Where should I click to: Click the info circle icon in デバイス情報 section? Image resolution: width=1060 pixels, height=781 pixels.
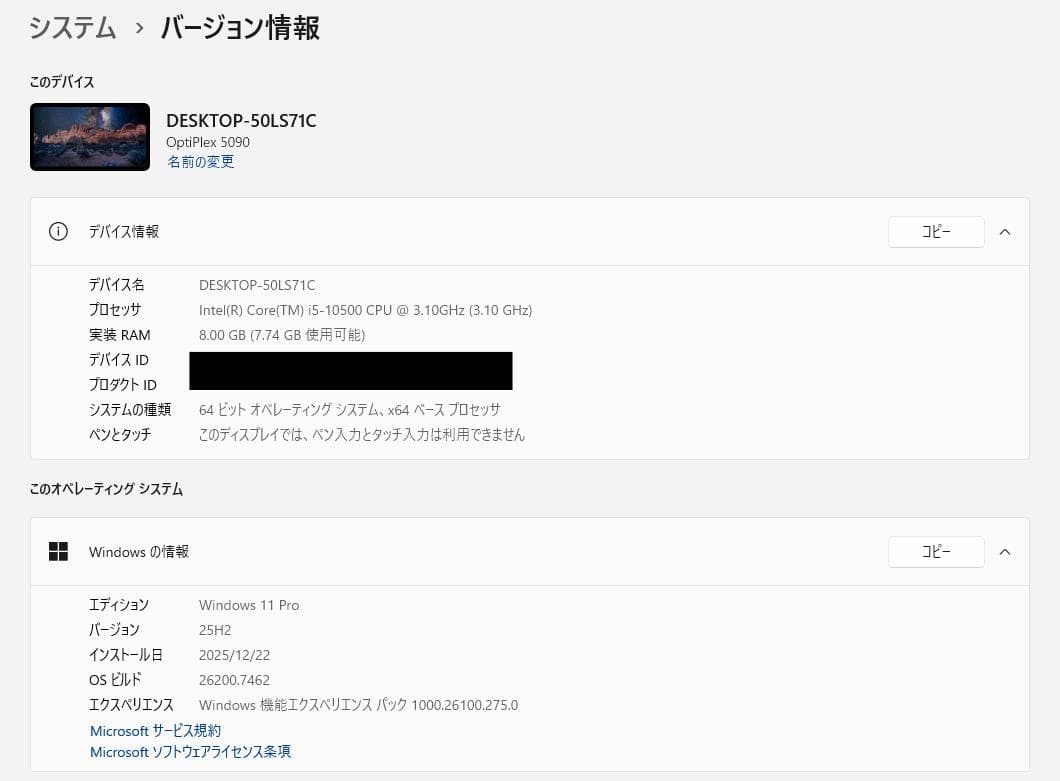tap(58, 231)
